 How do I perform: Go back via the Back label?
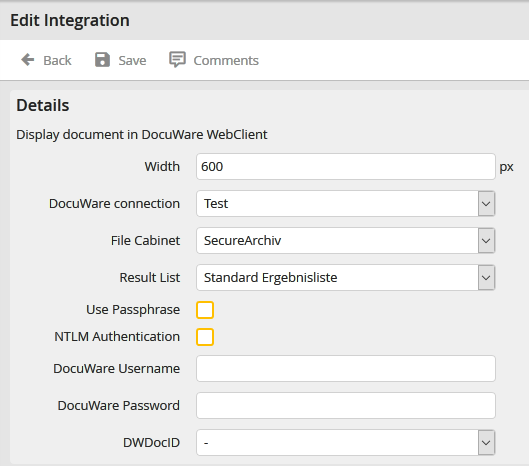click(57, 61)
